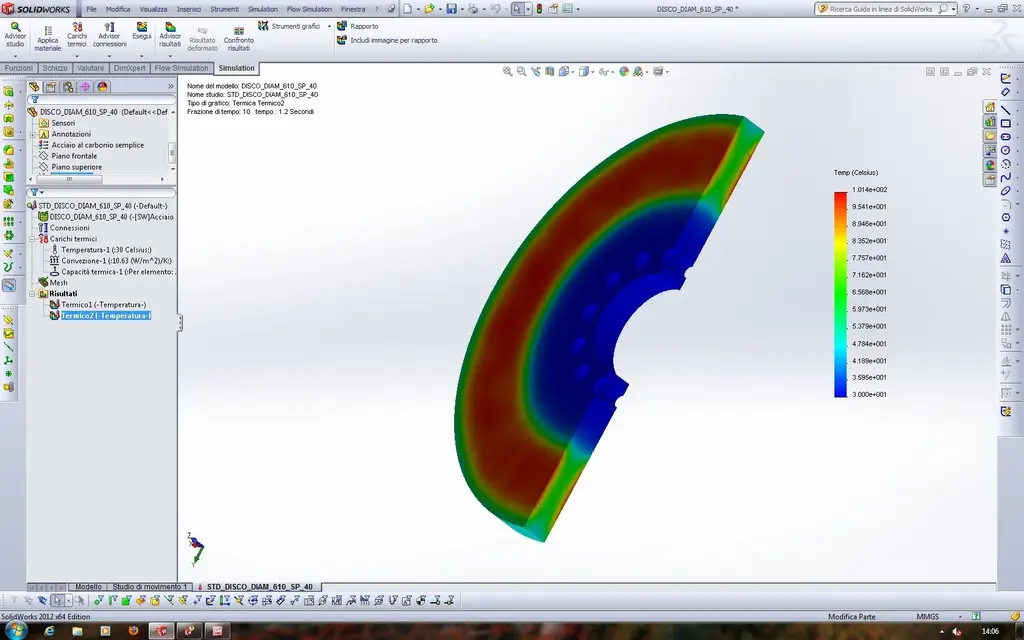Open the Simulation menu in menu bar
Screen dimensions: 1024x640
pos(263,9)
